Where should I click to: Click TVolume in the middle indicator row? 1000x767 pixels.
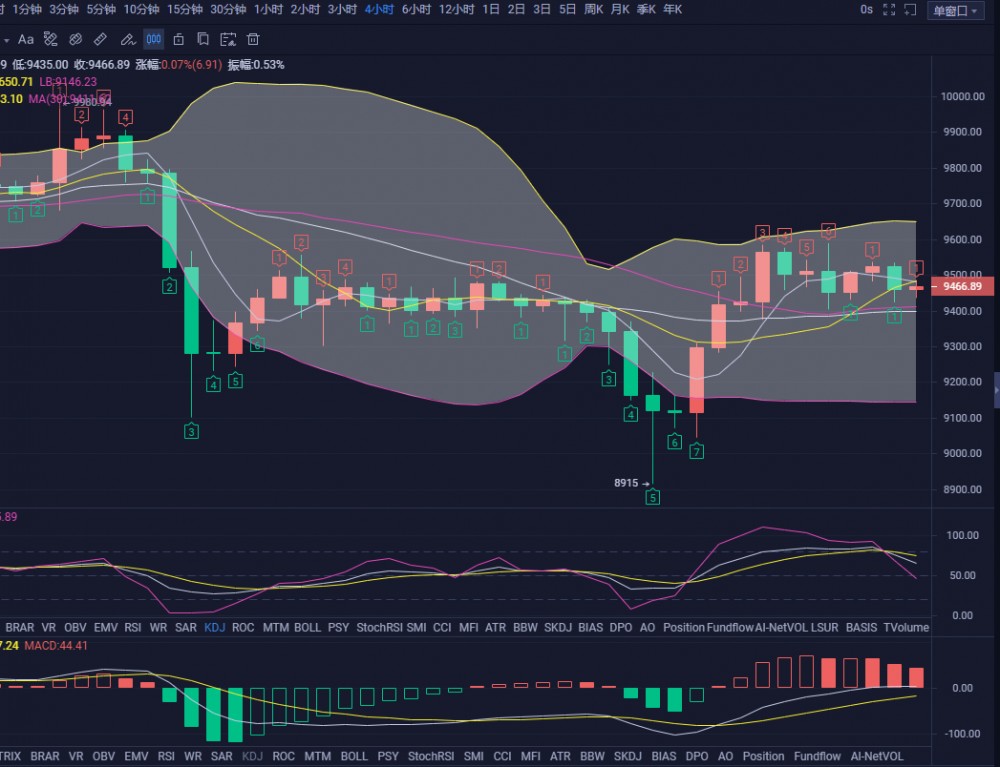click(906, 628)
